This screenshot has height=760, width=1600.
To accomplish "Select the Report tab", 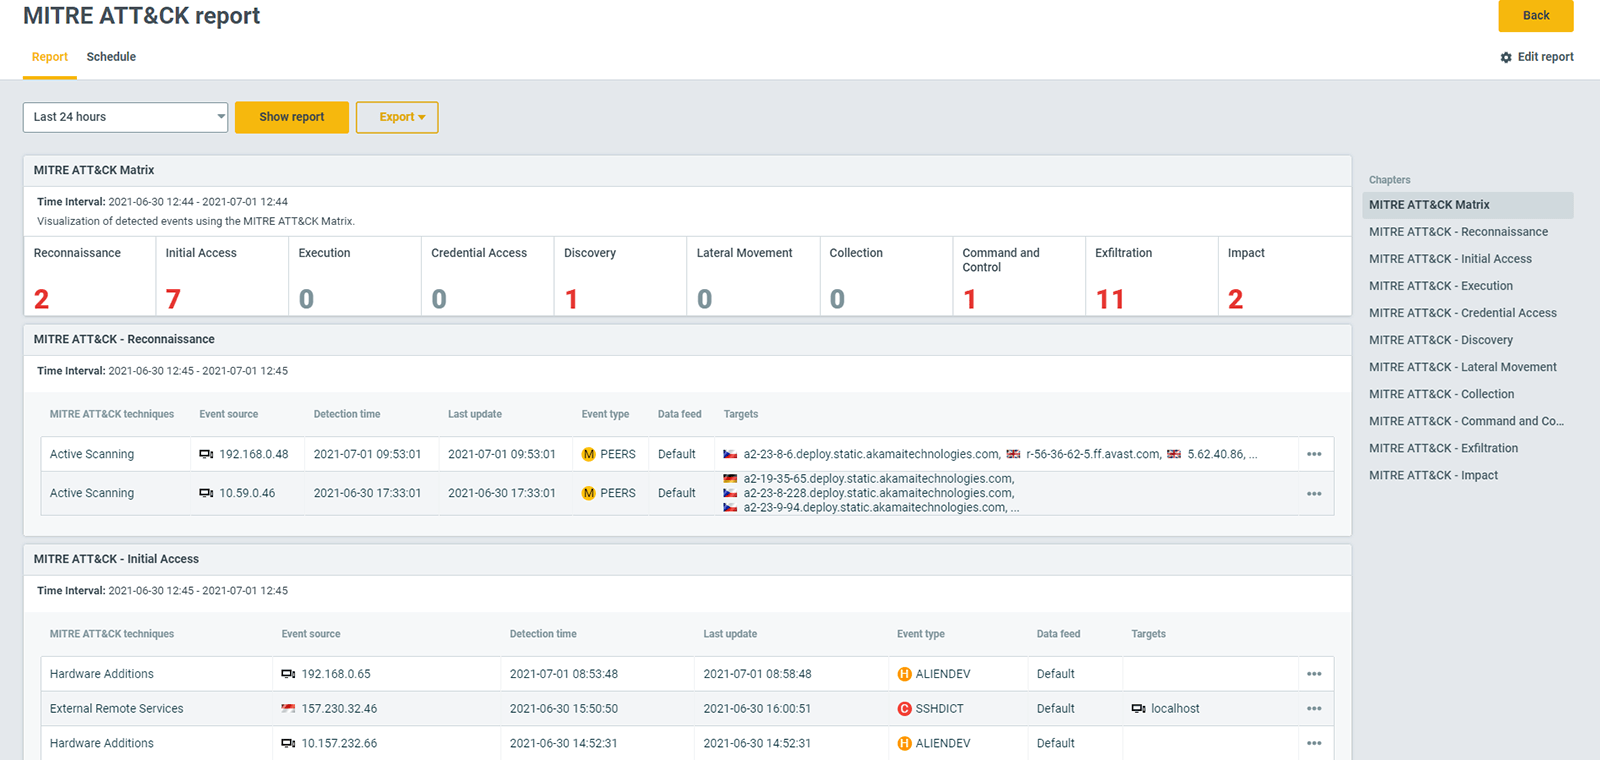I will [x=49, y=57].
